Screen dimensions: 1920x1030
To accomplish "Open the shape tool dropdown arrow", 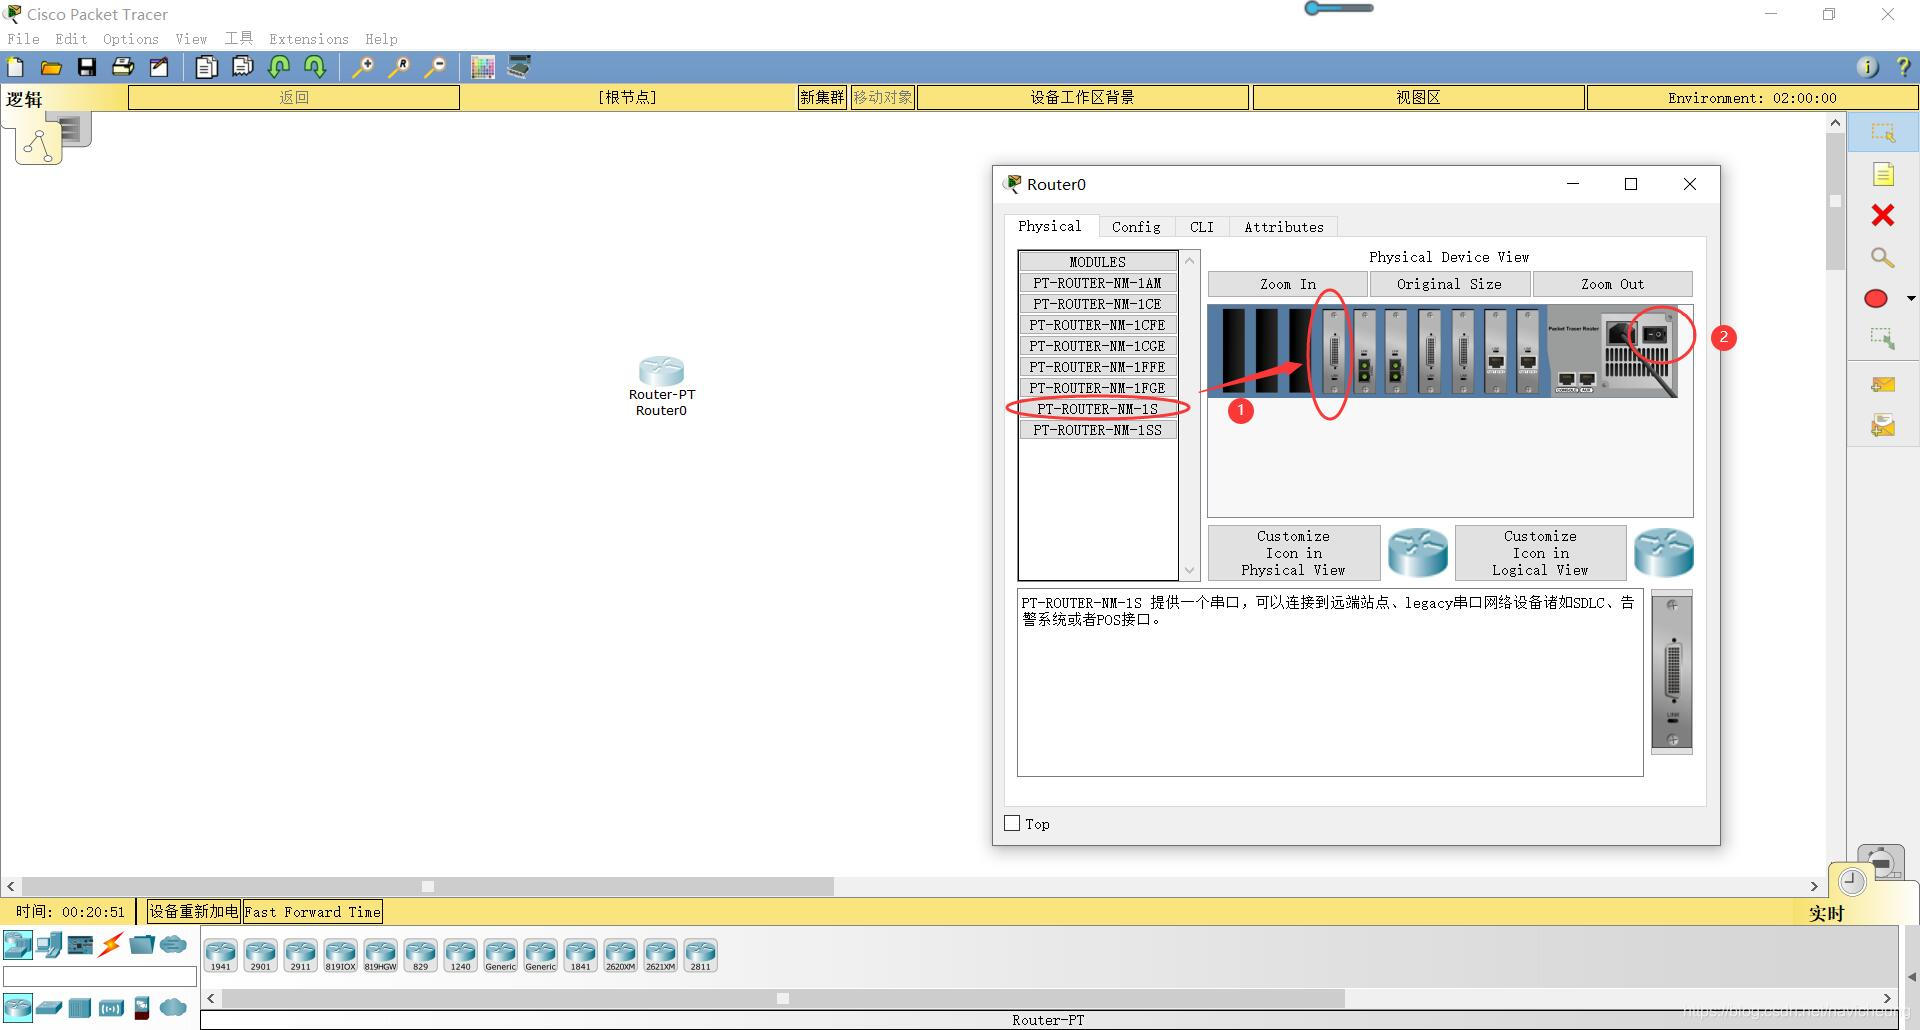I will click(x=1910, y=298).
